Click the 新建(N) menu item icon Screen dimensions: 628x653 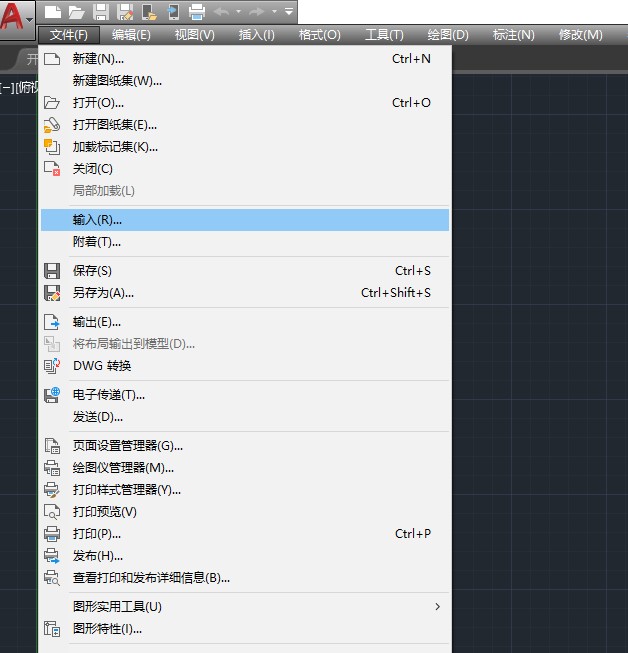pos(52,59)
